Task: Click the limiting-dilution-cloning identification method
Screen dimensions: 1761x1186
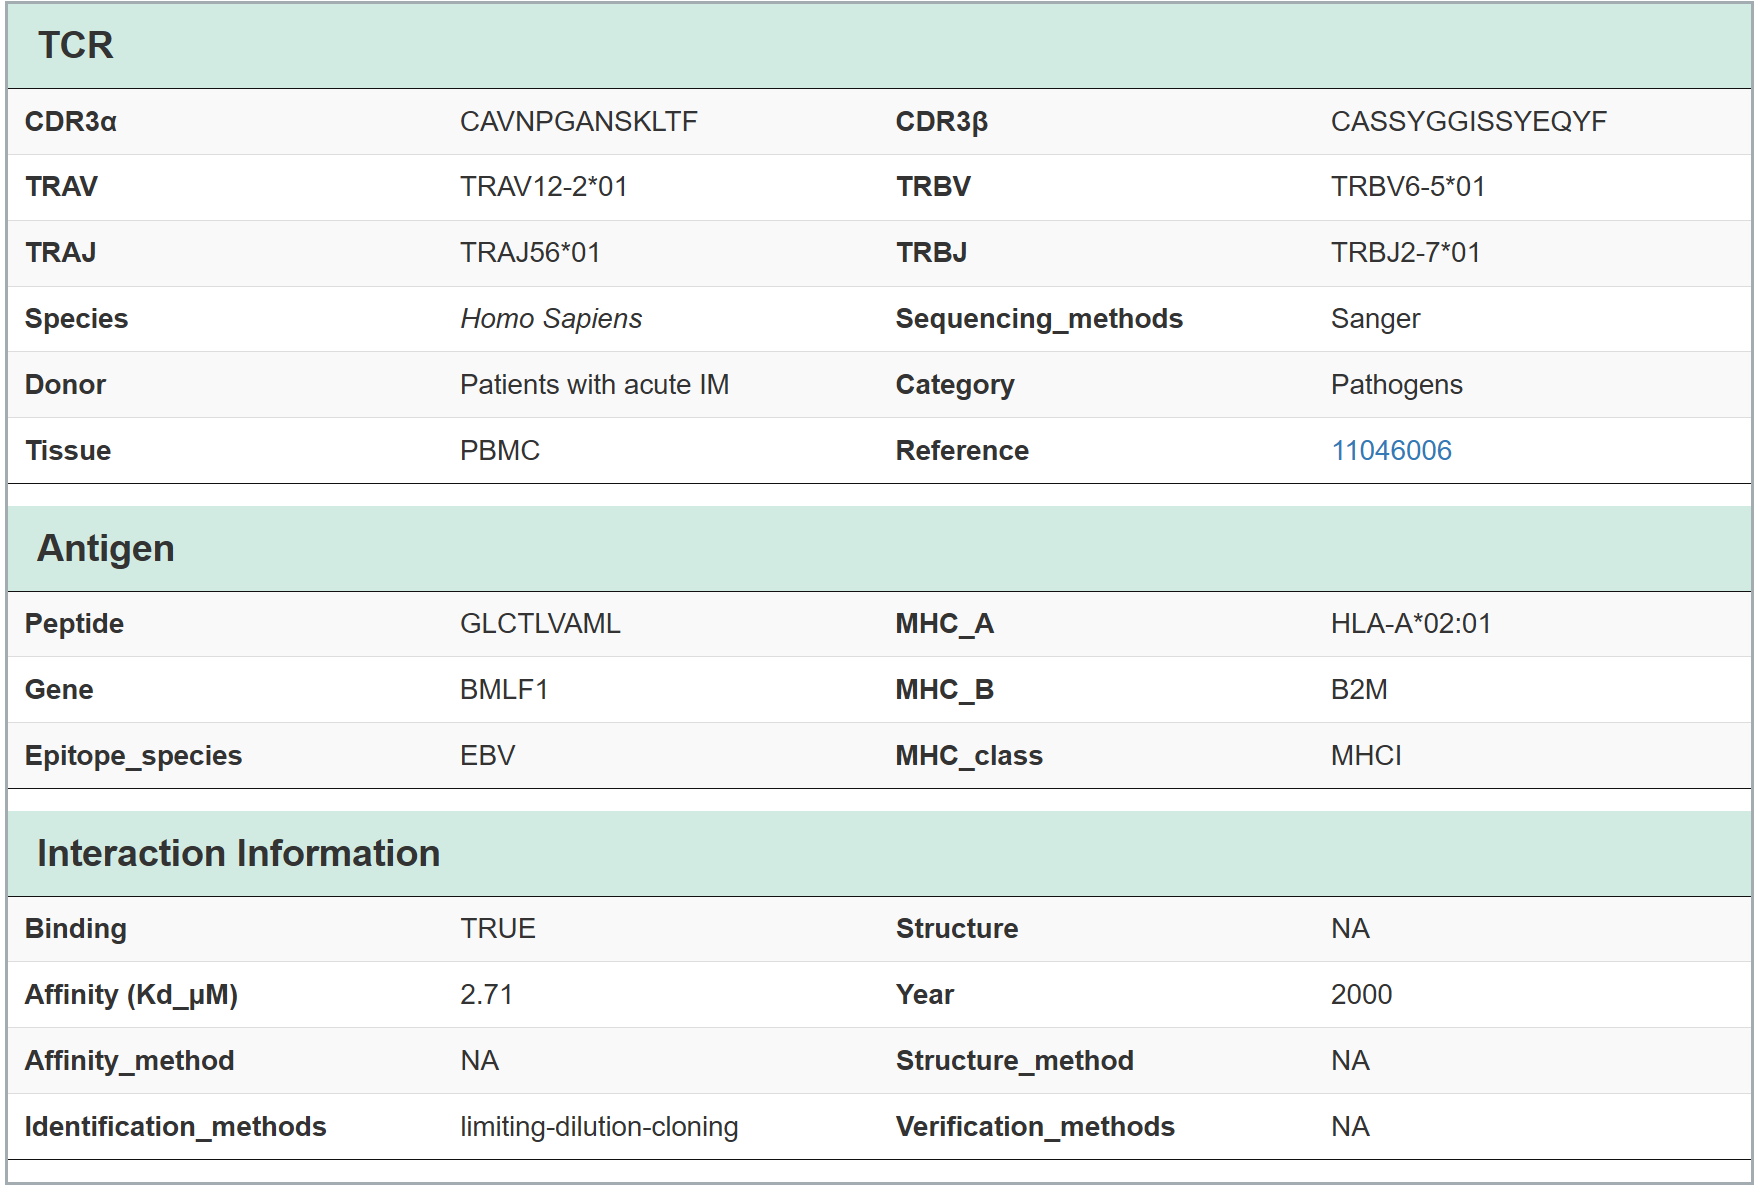Action: pos(598,1127)
